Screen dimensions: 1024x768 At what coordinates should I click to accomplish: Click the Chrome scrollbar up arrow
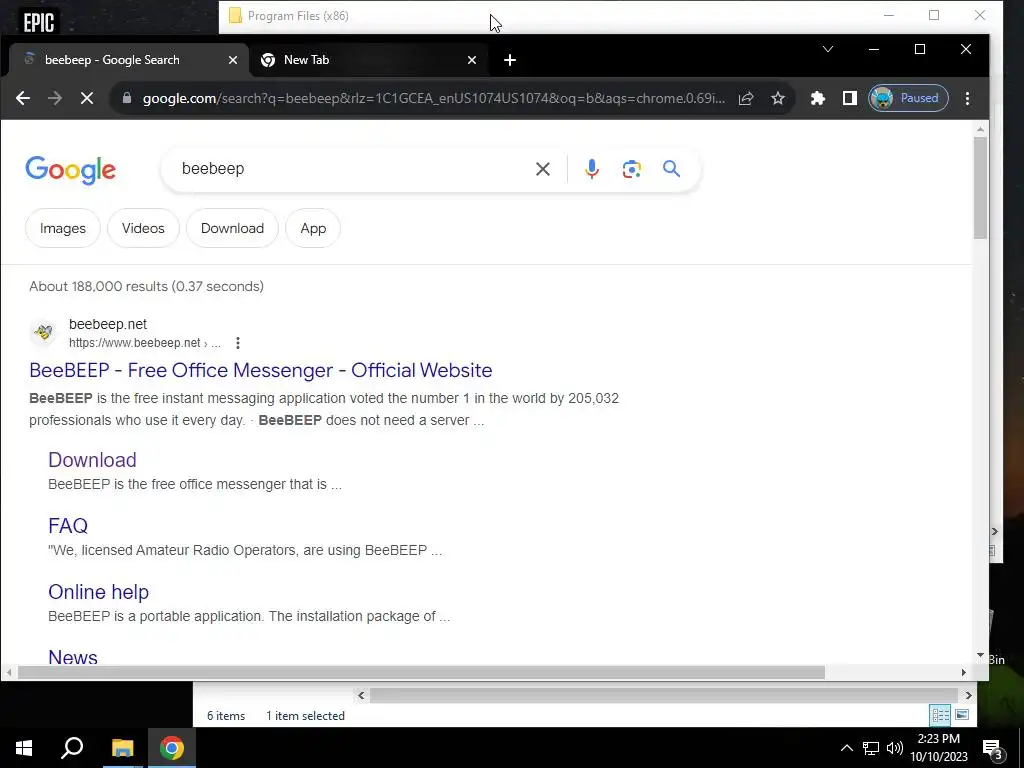coord(980,129)
